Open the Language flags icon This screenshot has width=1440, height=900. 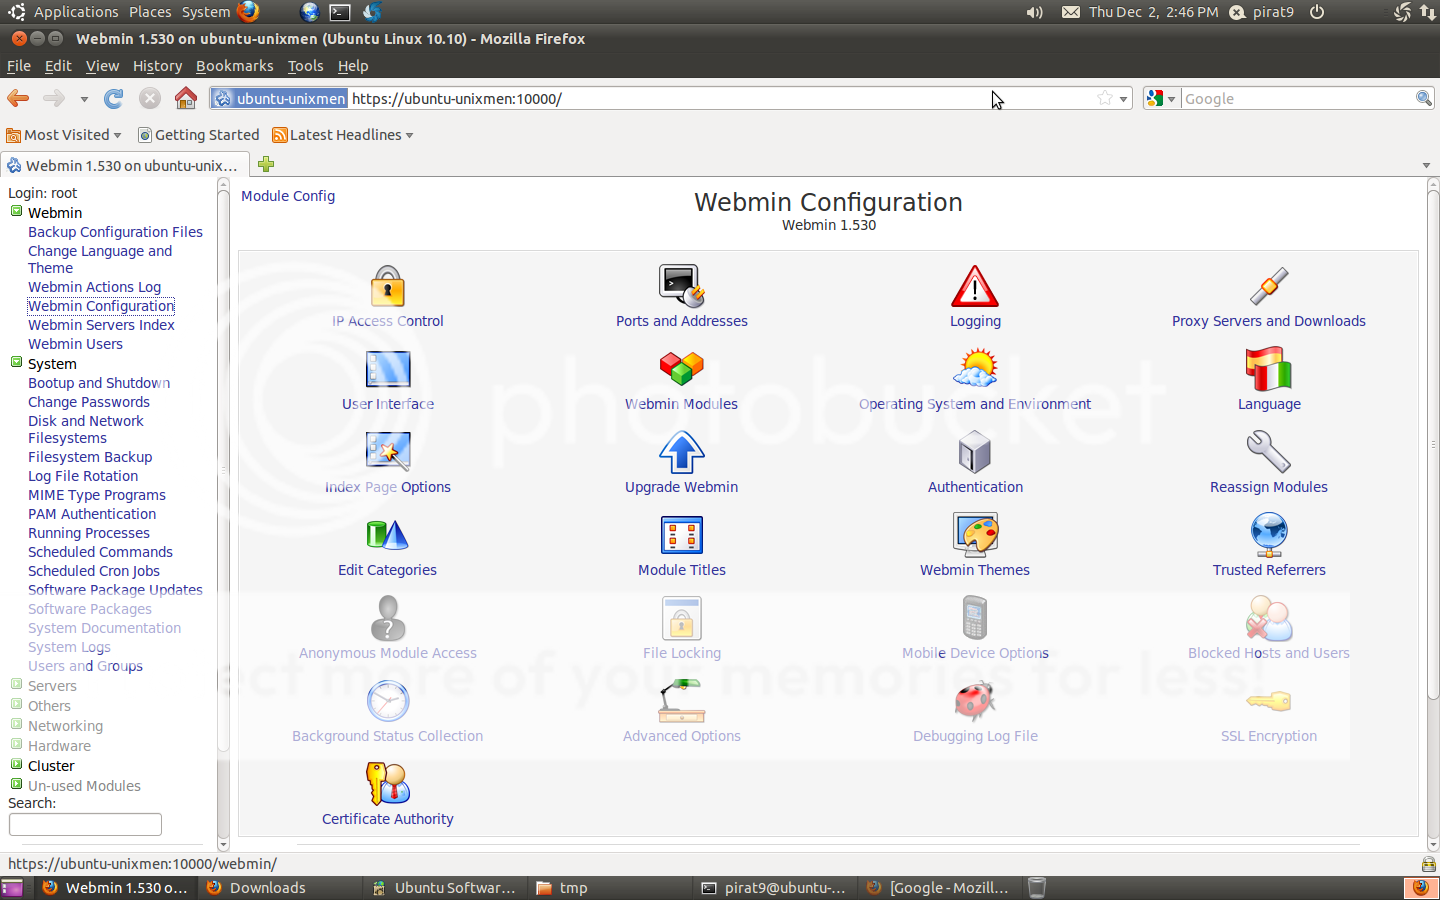(x=1269, y=369)
